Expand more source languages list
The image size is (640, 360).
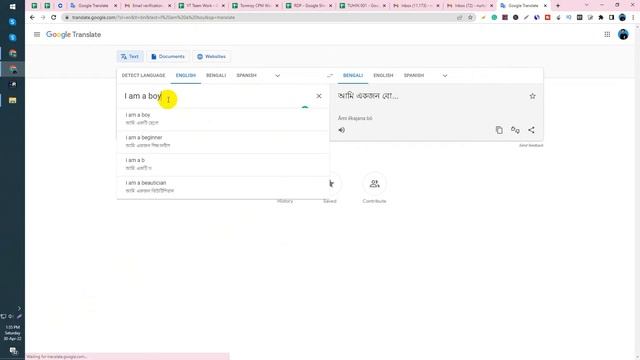click(x=278, y=76)
